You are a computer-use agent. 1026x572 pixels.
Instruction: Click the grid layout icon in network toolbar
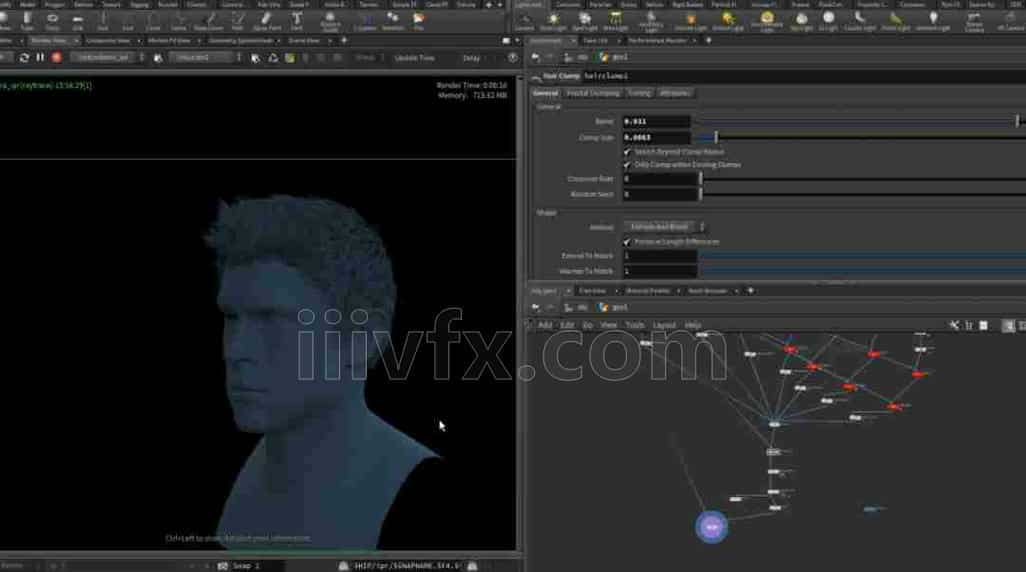click(x=983, y=325)
